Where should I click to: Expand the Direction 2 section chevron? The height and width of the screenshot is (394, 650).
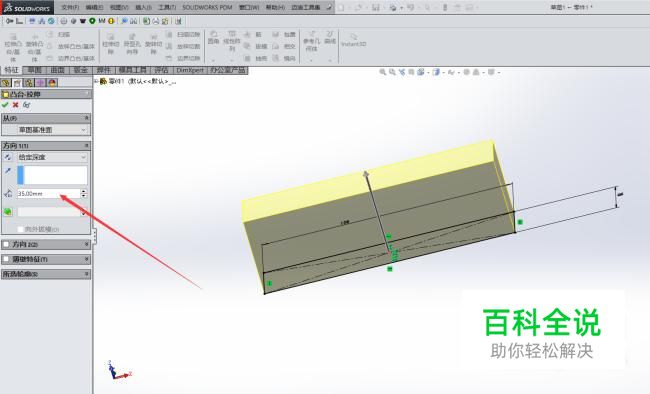click(87, 244)
